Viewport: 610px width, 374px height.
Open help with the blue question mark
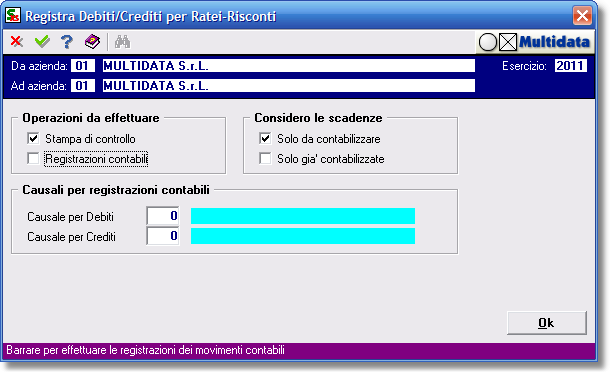[67, 41]
